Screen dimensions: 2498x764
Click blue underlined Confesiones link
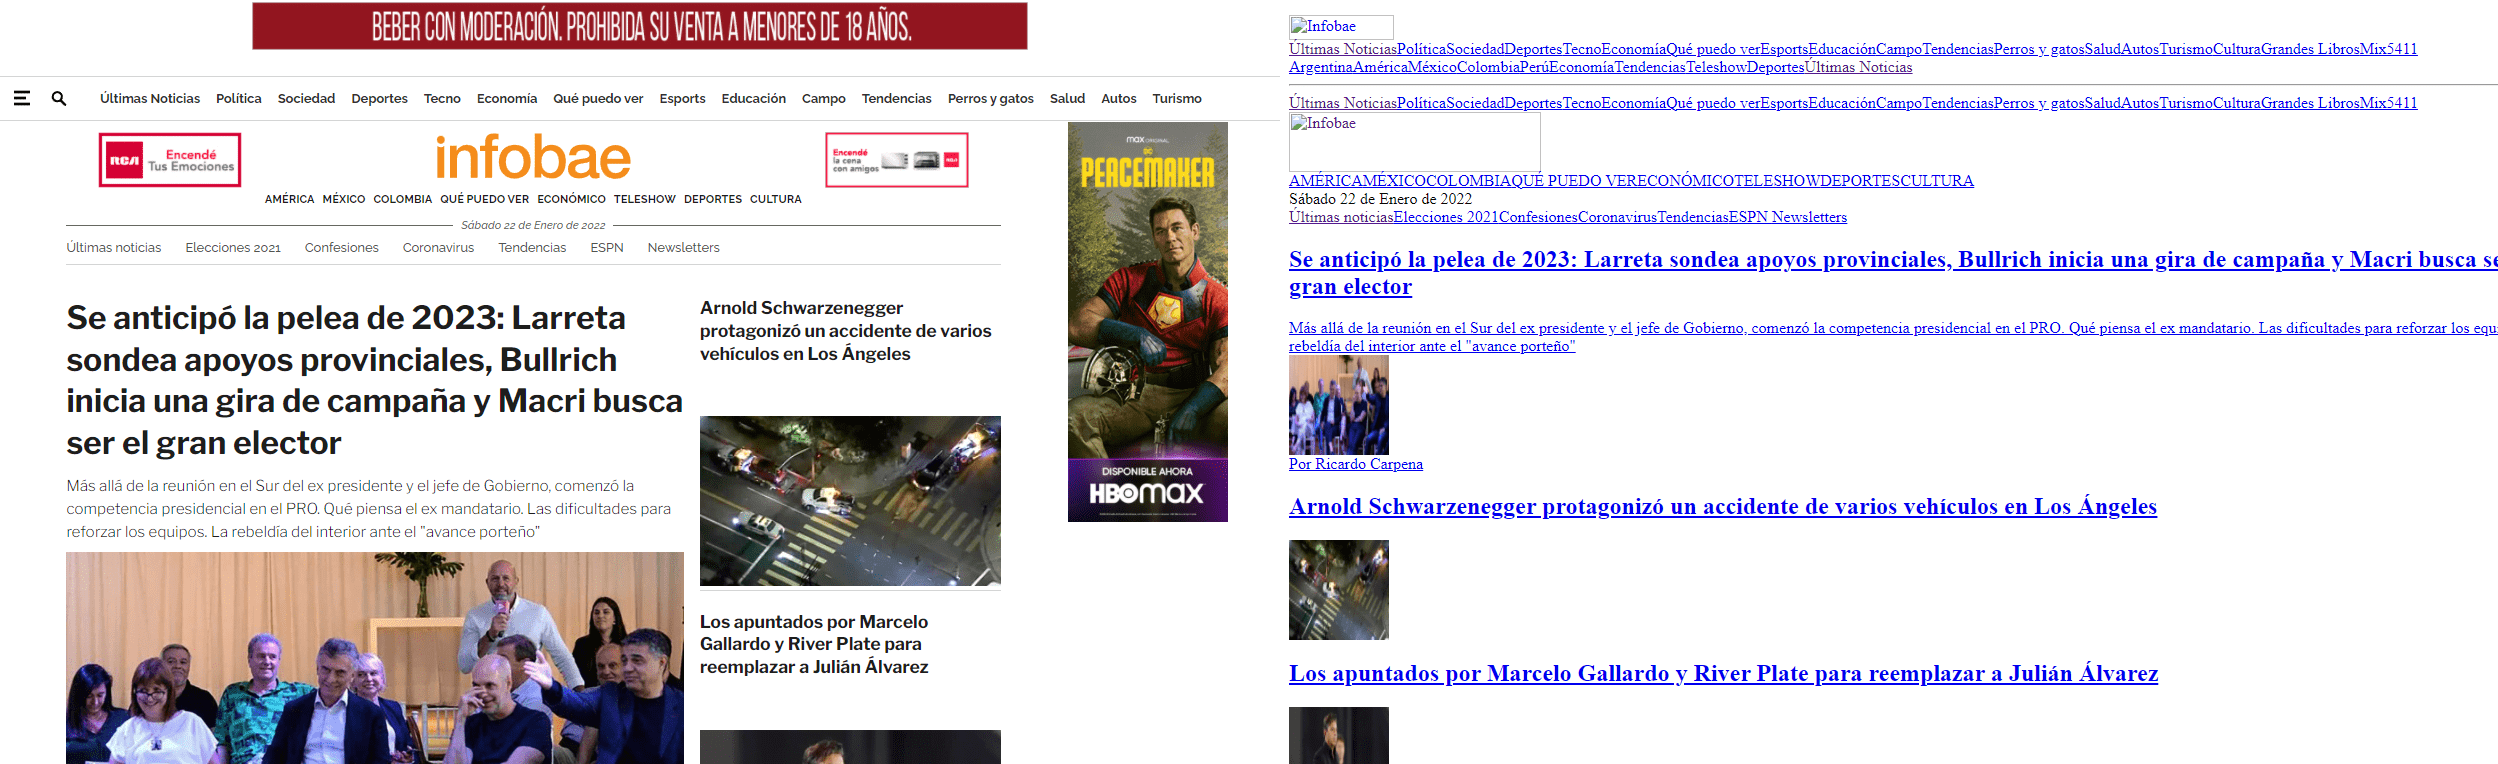click(1538, 217)
